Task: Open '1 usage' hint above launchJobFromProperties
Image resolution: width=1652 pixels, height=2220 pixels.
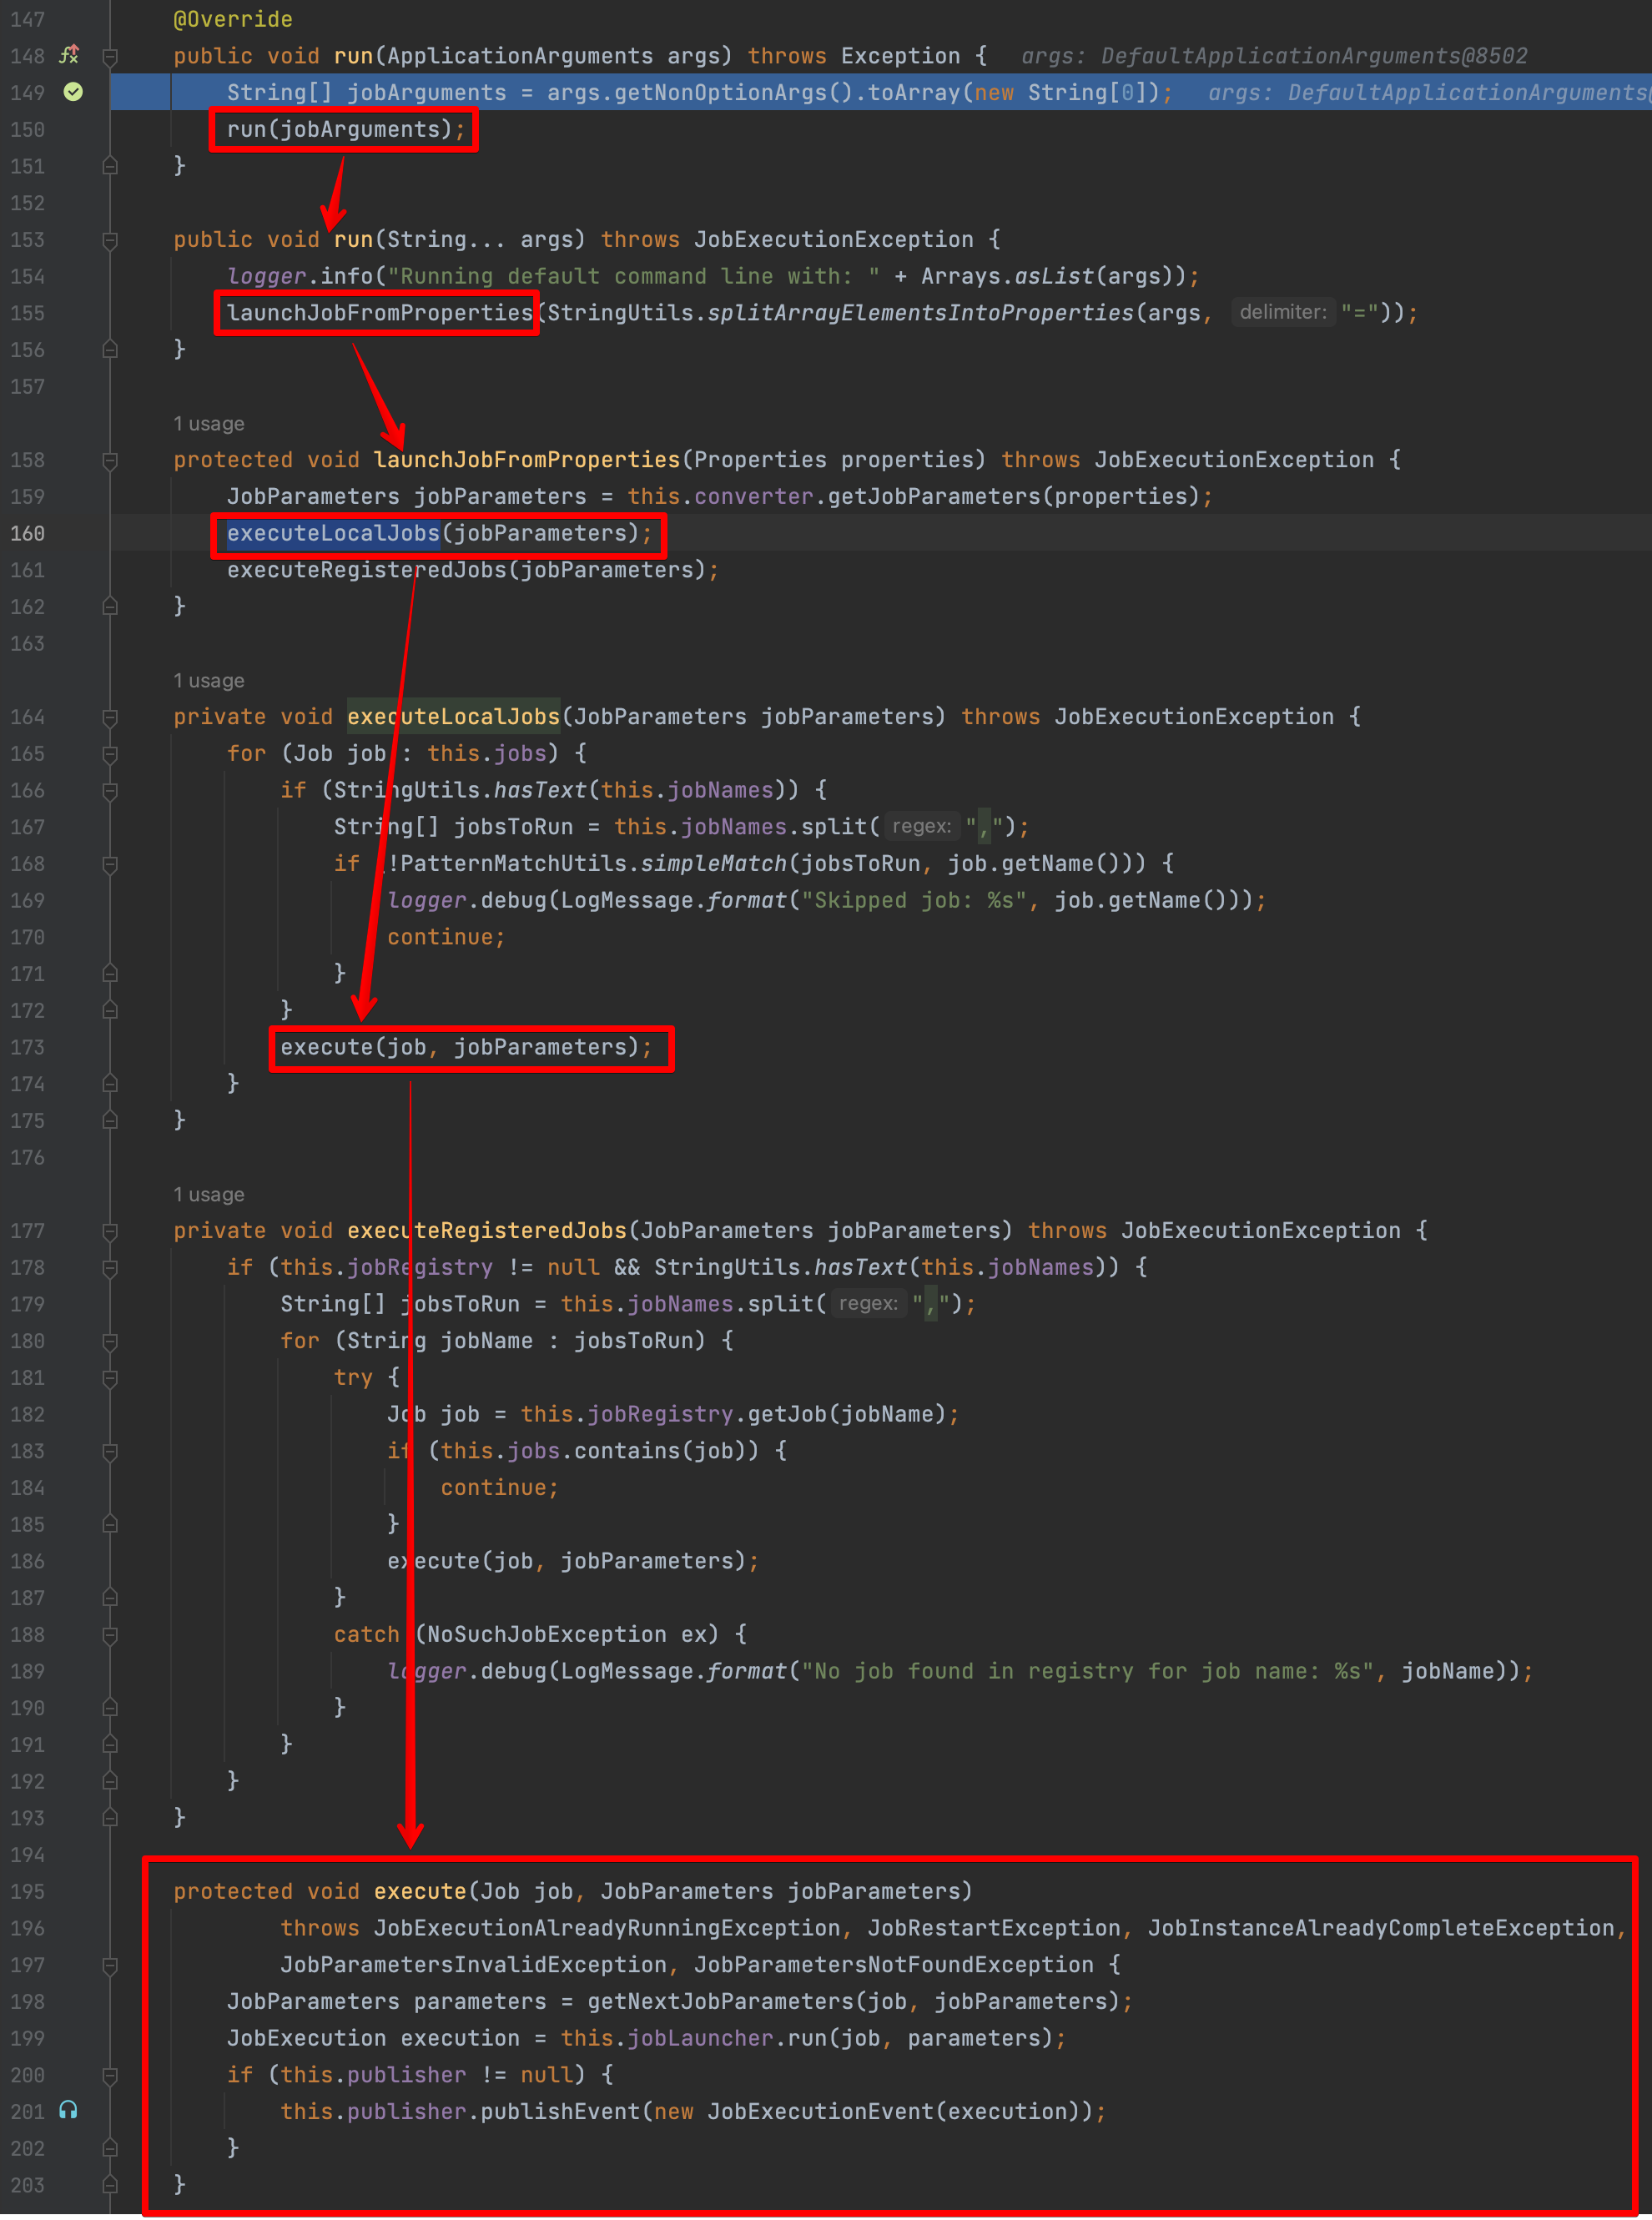Action: (x=208, y=424)
